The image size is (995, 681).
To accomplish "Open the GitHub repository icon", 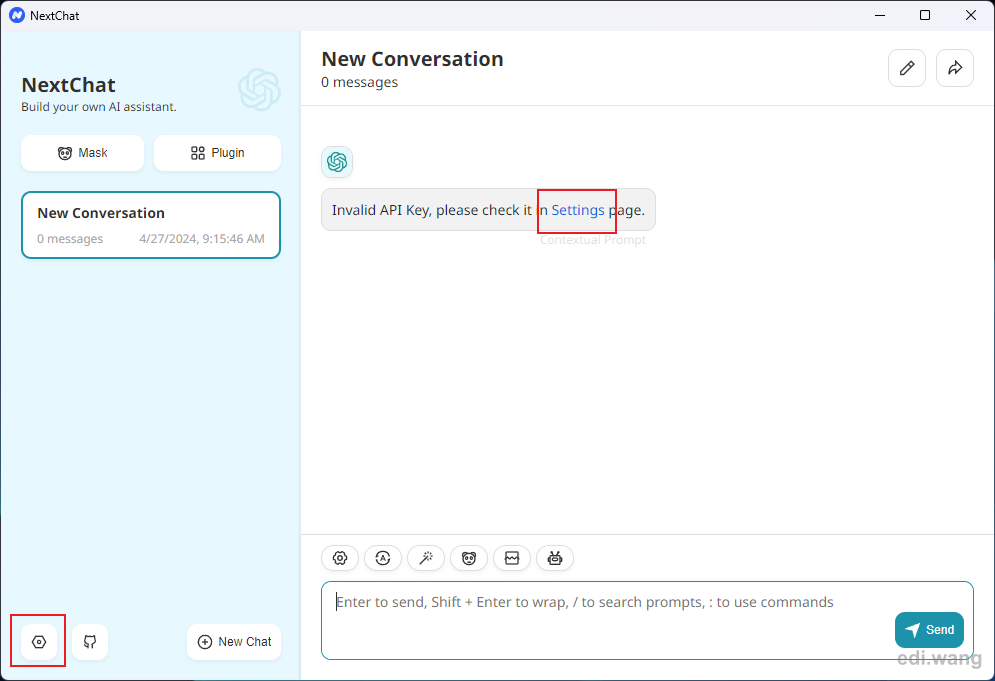I will click(x=90, y=642).
